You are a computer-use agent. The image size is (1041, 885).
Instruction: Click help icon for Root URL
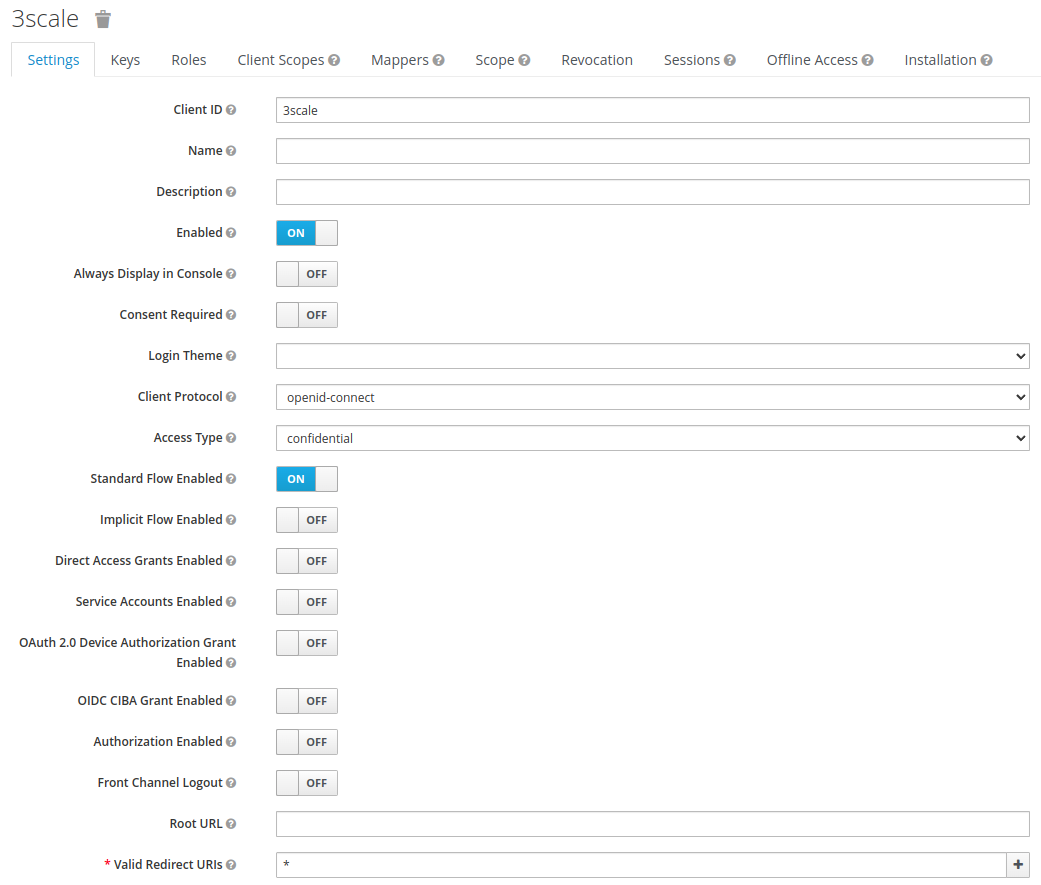231,823
